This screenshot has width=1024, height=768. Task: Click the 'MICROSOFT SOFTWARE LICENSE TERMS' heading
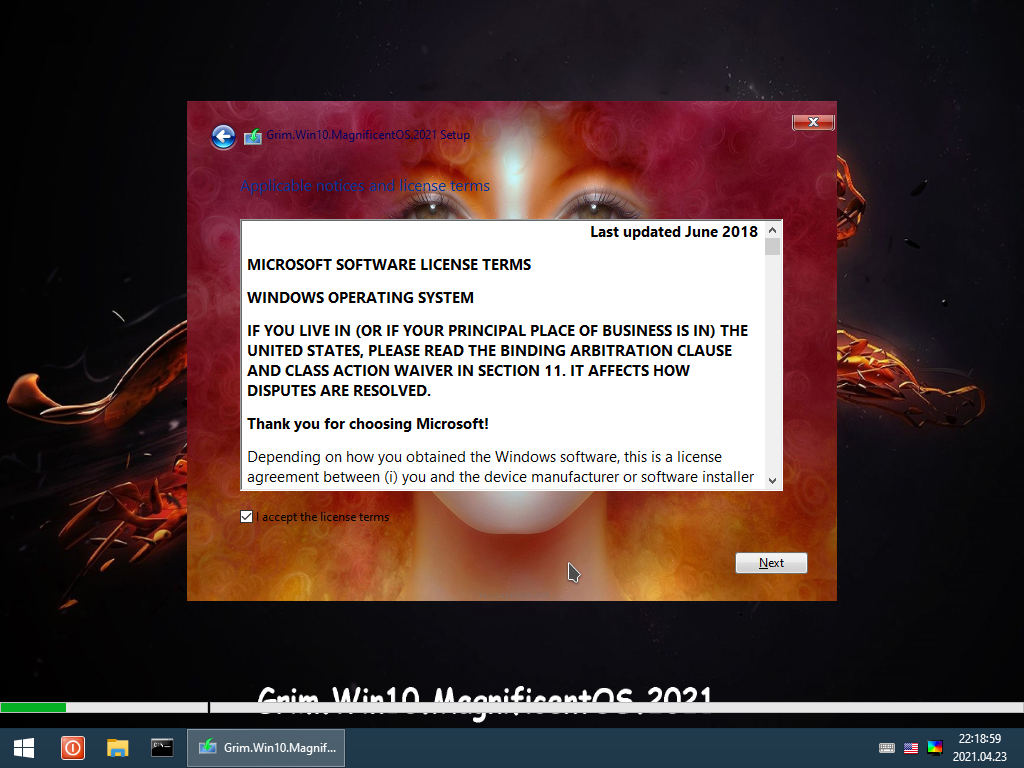389,264
